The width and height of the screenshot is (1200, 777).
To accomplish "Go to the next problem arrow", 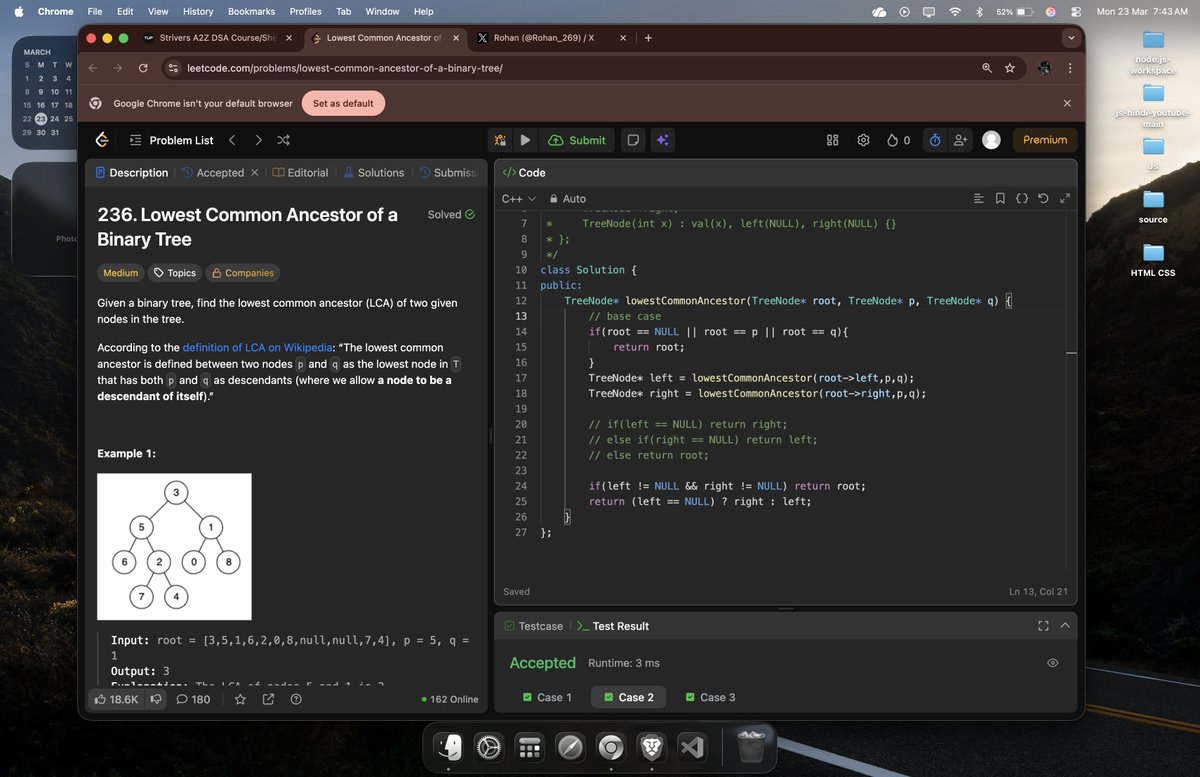I will tap(258, 140).
